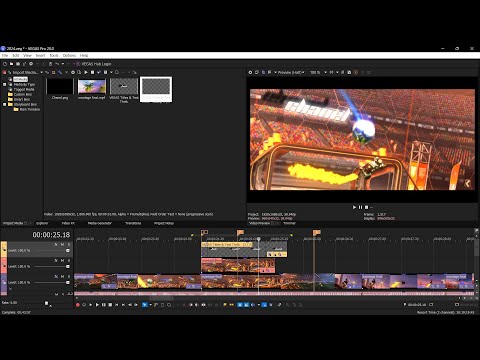This screenshot has width=480, height=360.
Task: Select the Normal Edit Tool
Action: pyautogui.click(x=144, y=305)
